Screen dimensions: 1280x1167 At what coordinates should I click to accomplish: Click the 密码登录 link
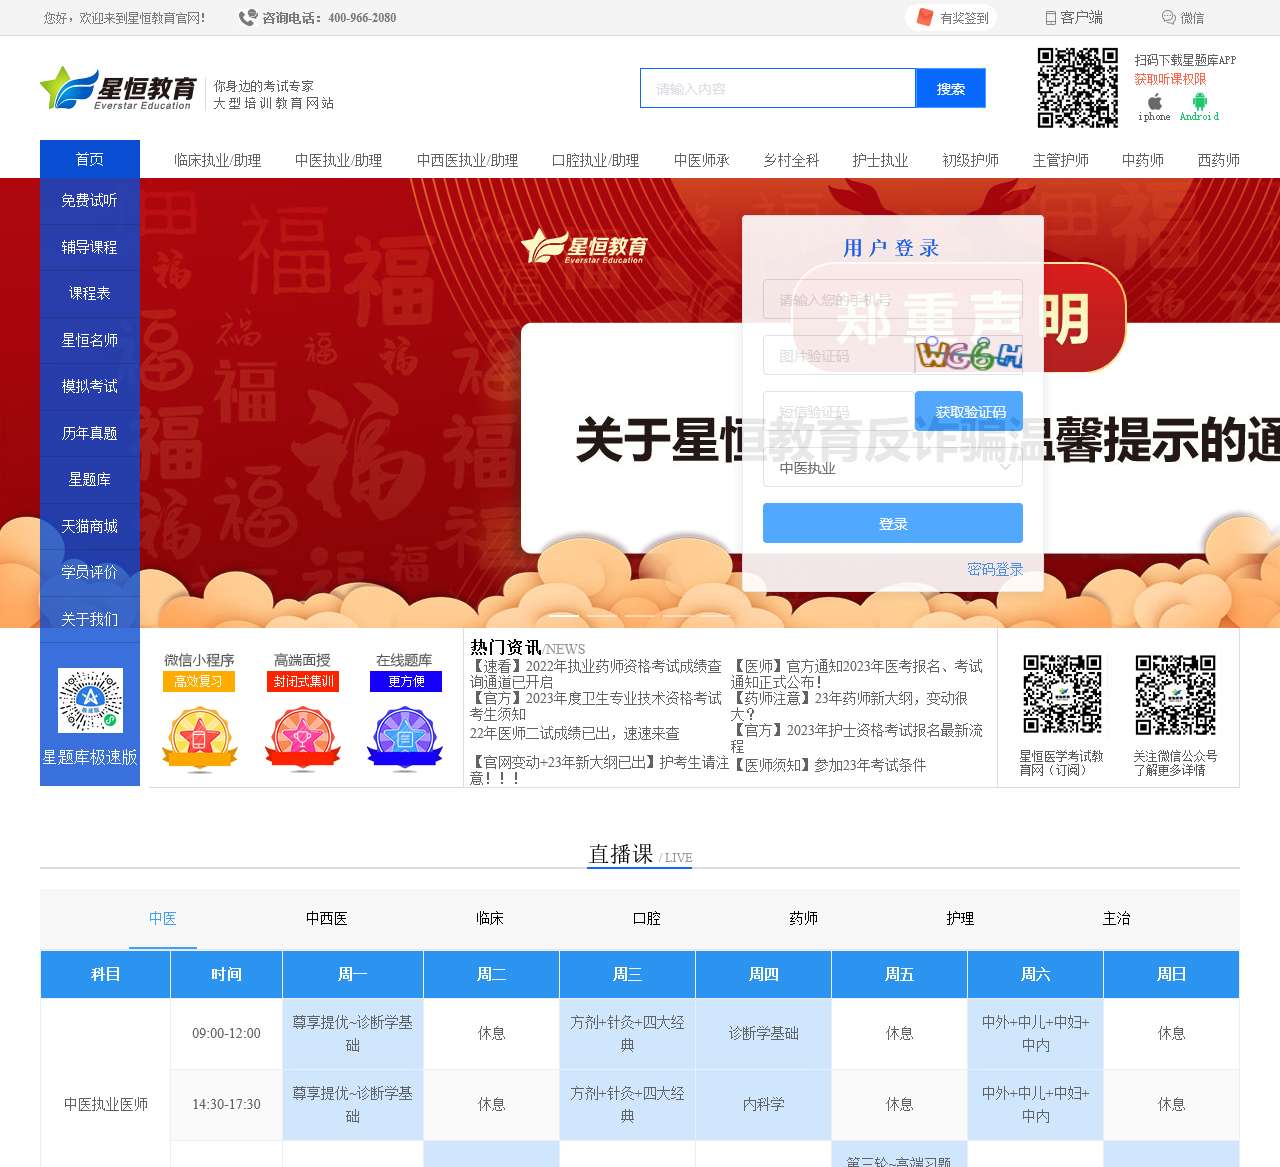[995, 569]
